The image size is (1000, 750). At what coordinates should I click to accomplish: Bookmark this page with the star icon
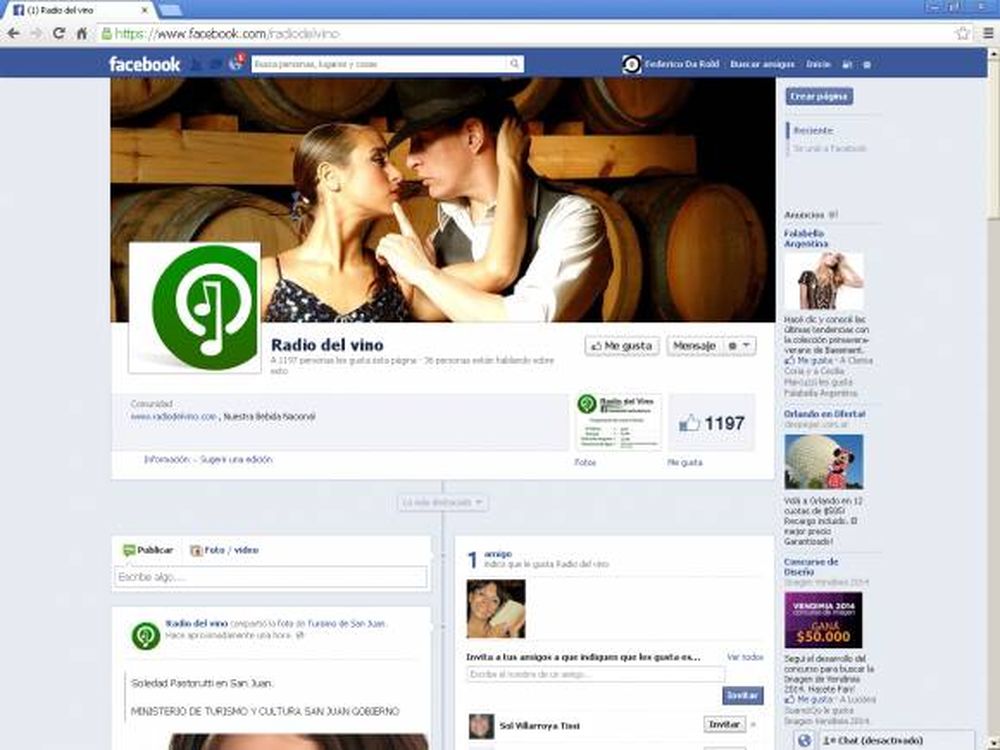962,33
